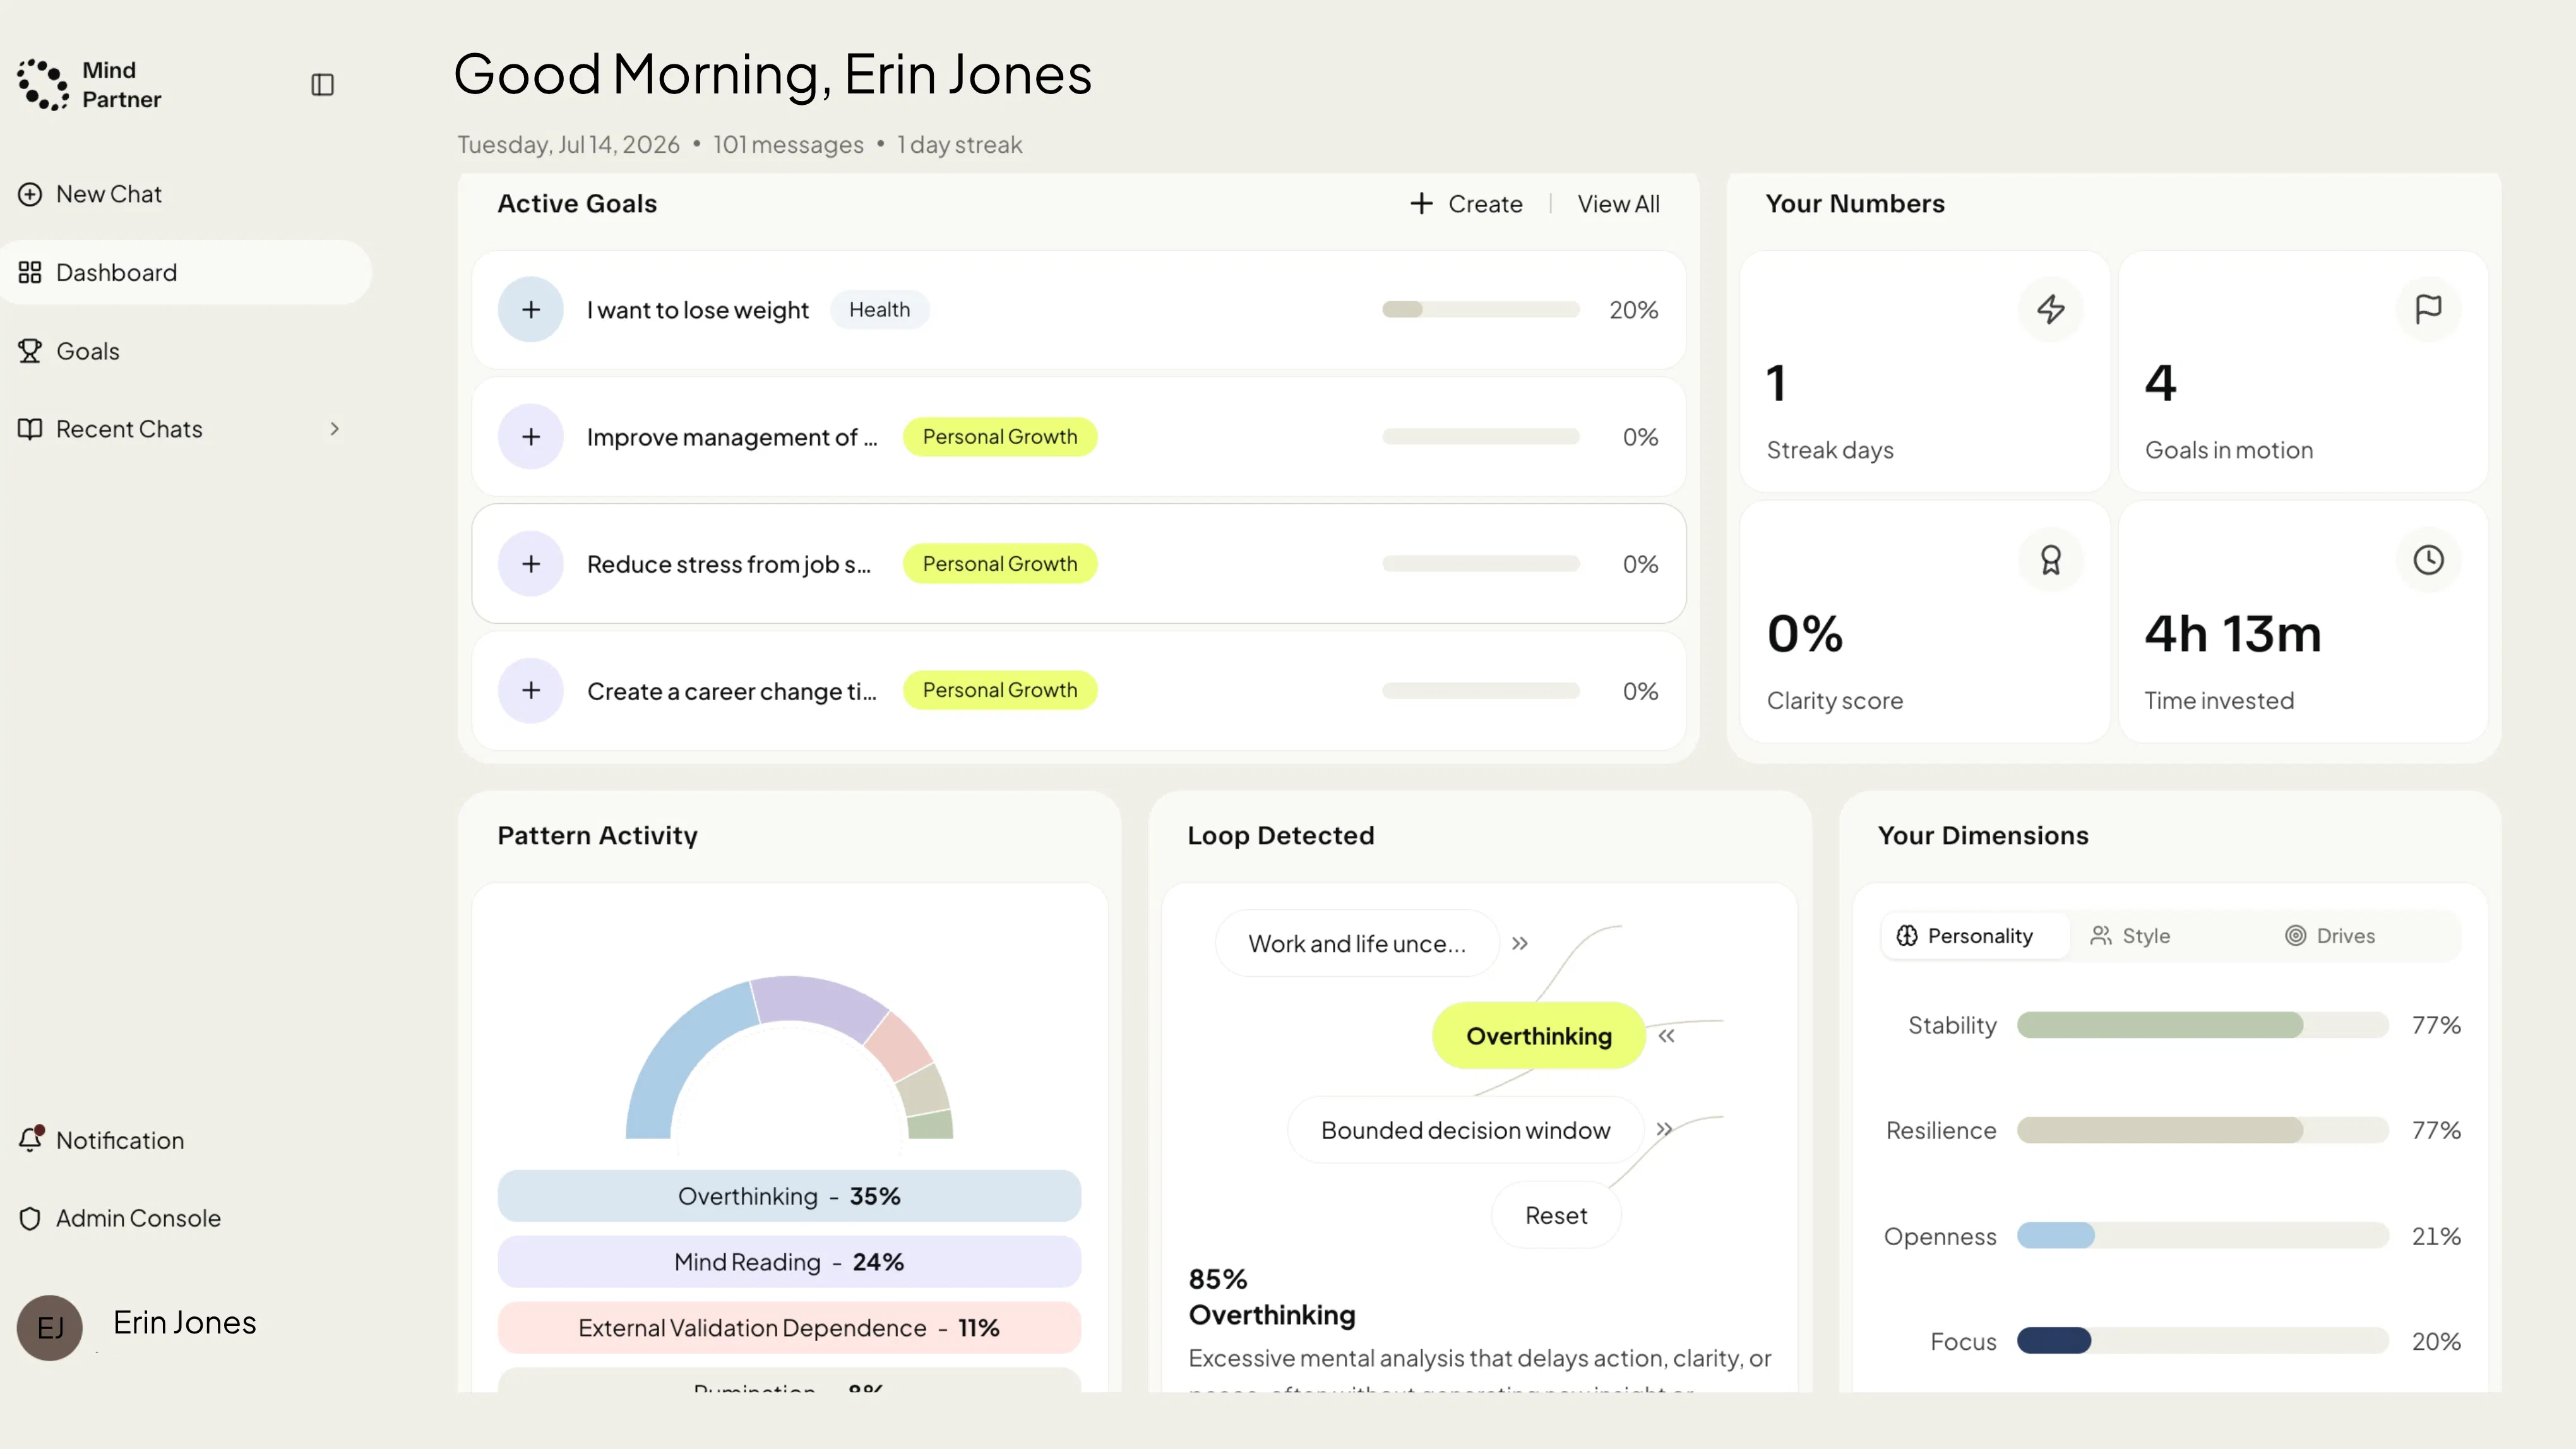The image size is (2576, 1449).
Task: Select the Personality tab
Action: coord(1965,936)
